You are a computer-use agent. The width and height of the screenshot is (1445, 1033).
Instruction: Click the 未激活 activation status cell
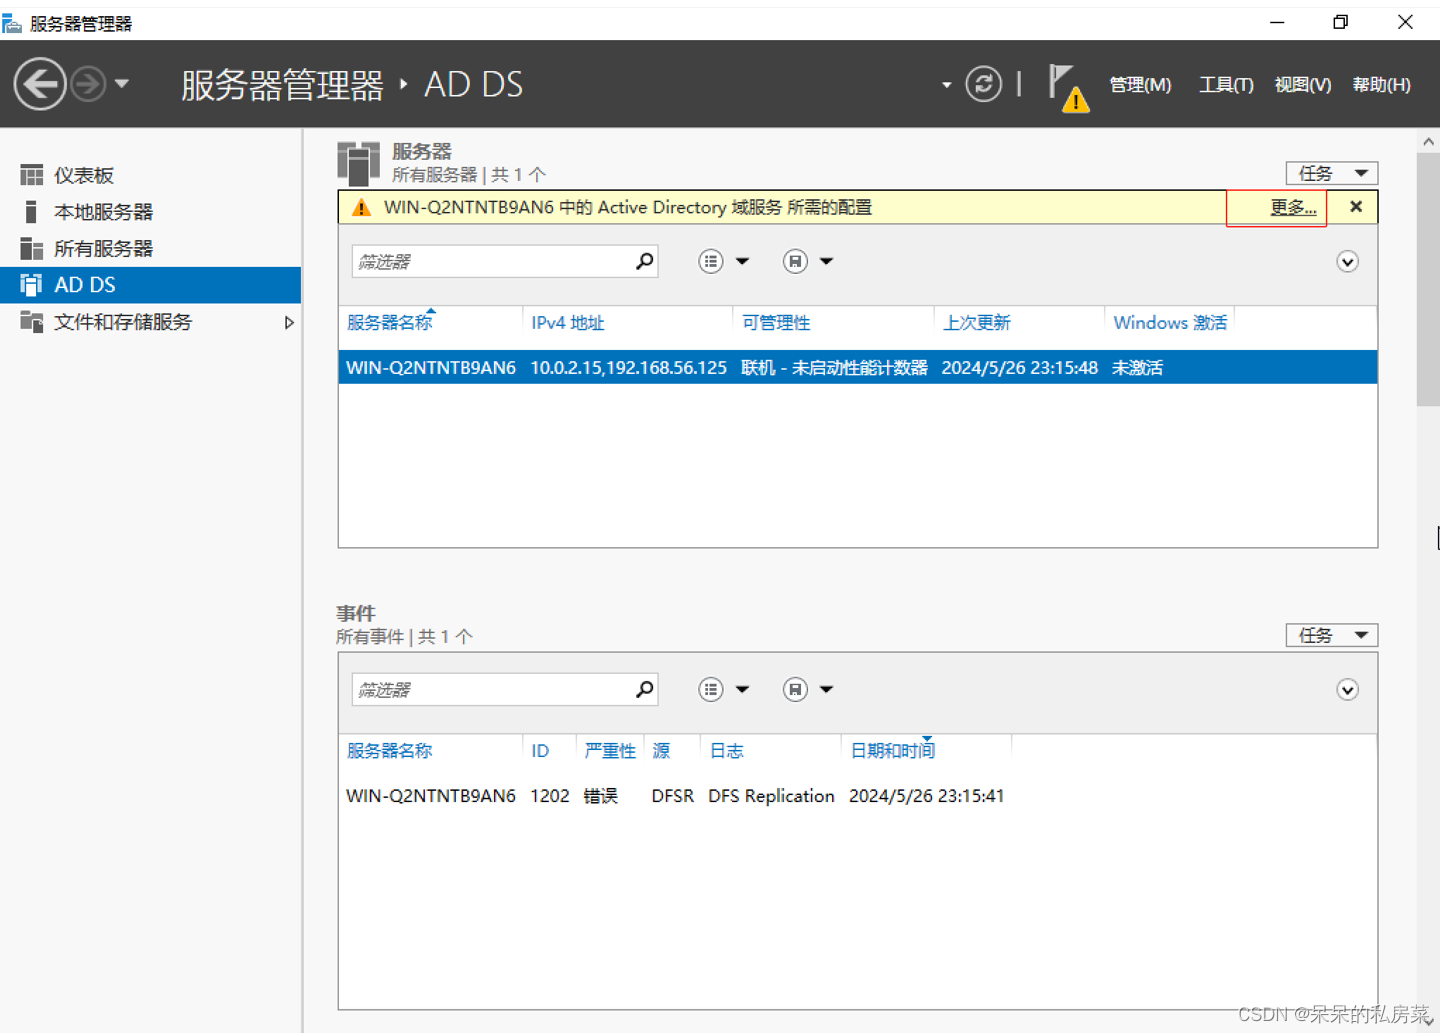click(1137, 368)
